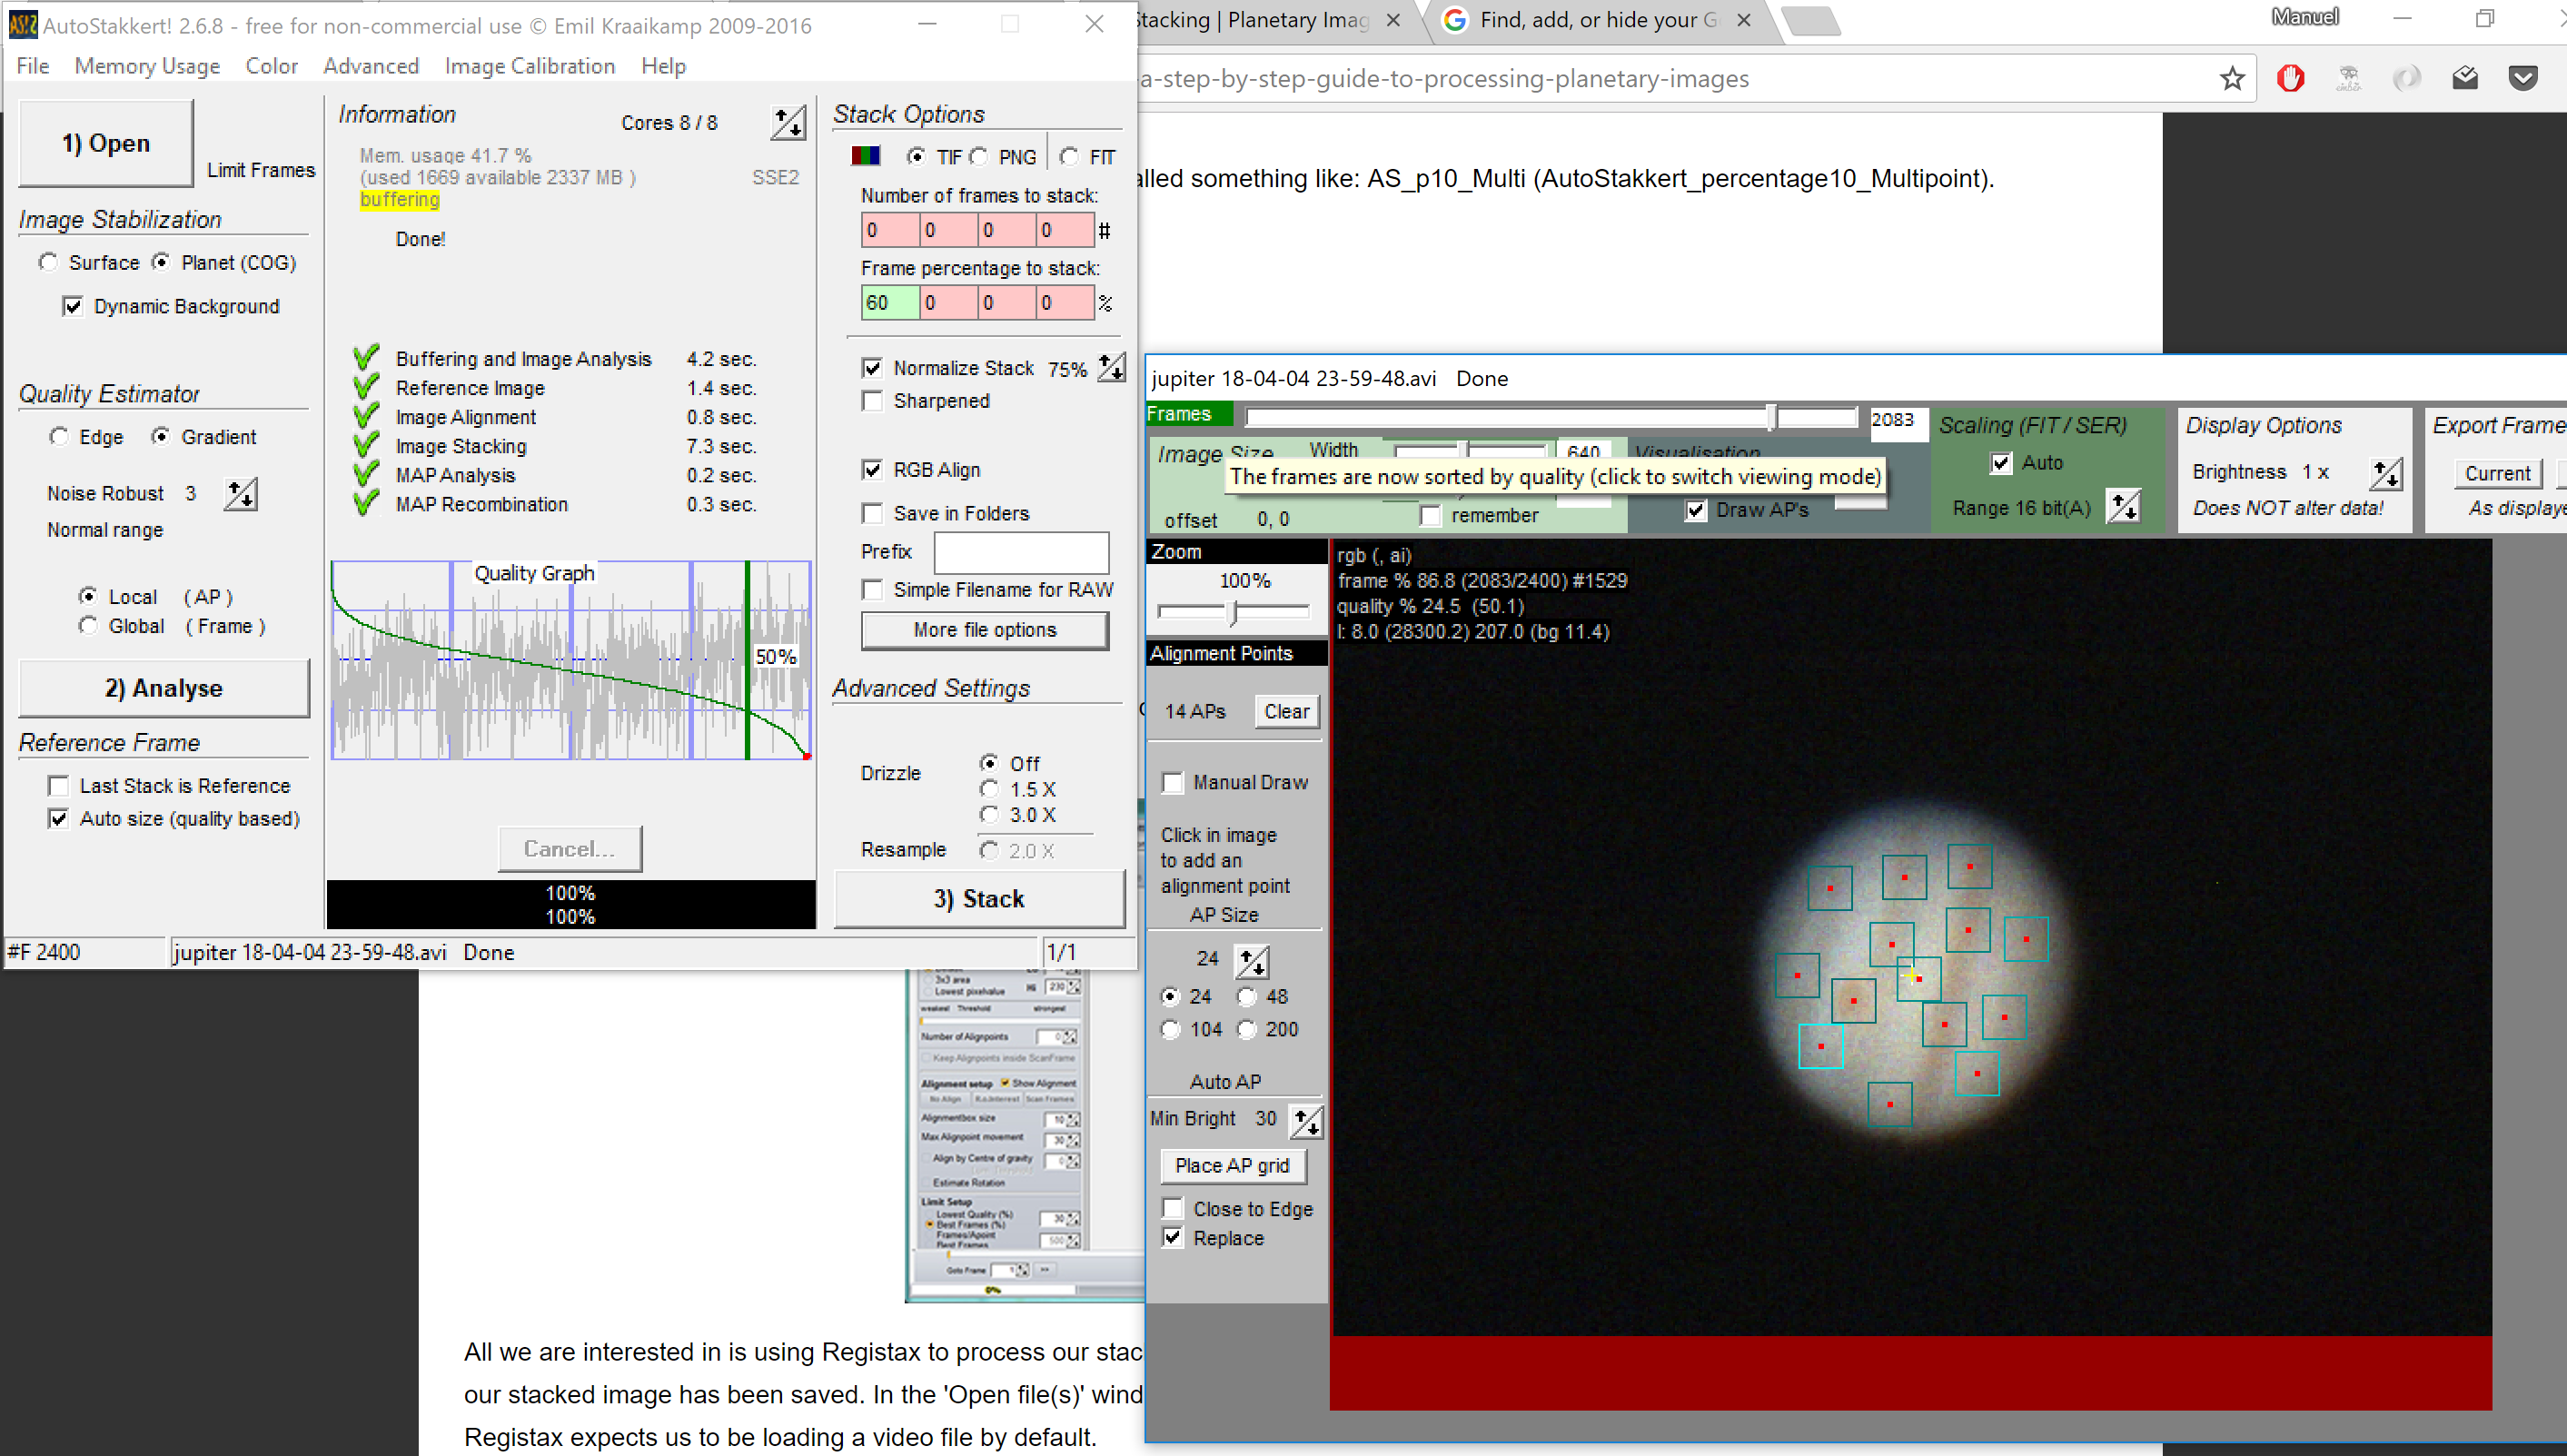Toggle Draw AP's checkbox
This screenshot has width=2567, height=1456.
click(1696, 510)
